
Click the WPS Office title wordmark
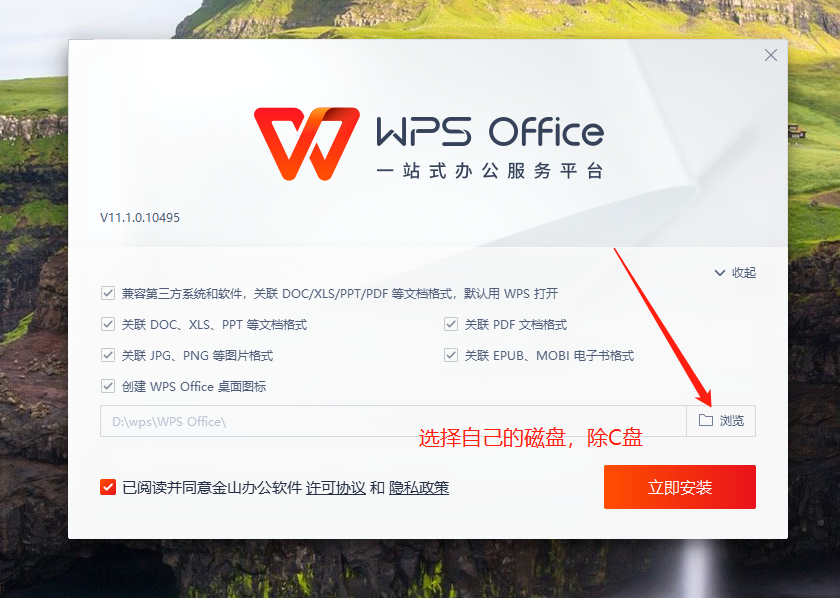(490, 132)
